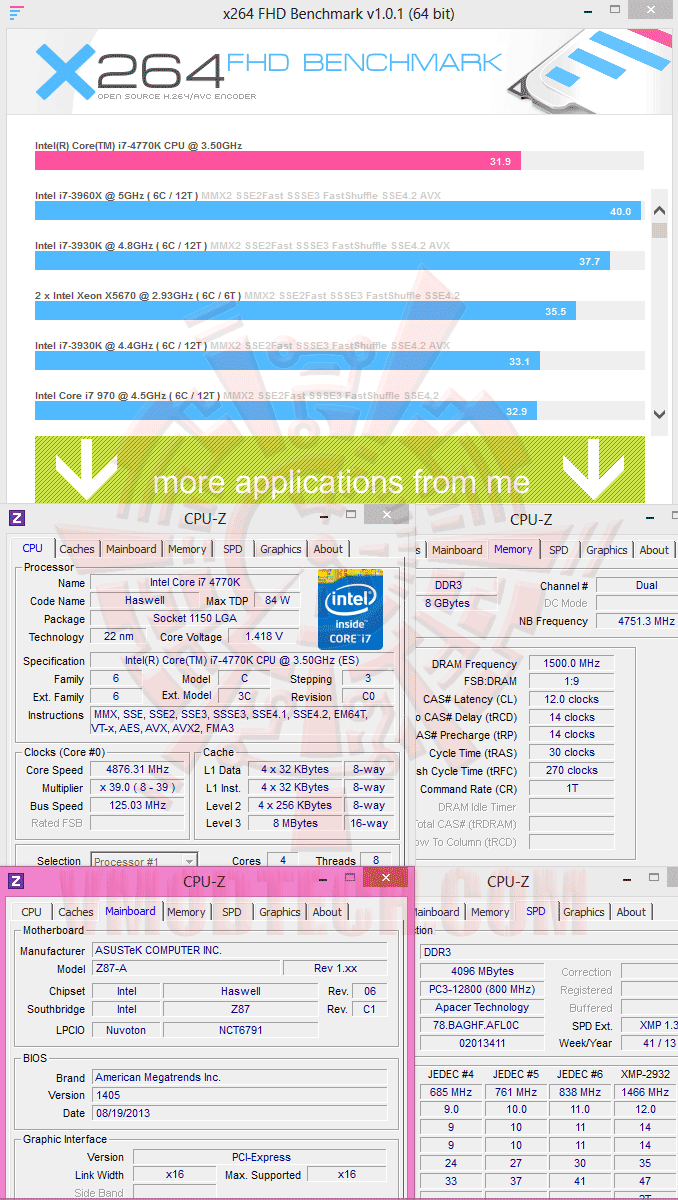The image size is (678, 1200).
Task: Click the Package field Socket 1150 LGA
Action: point(195,618)
